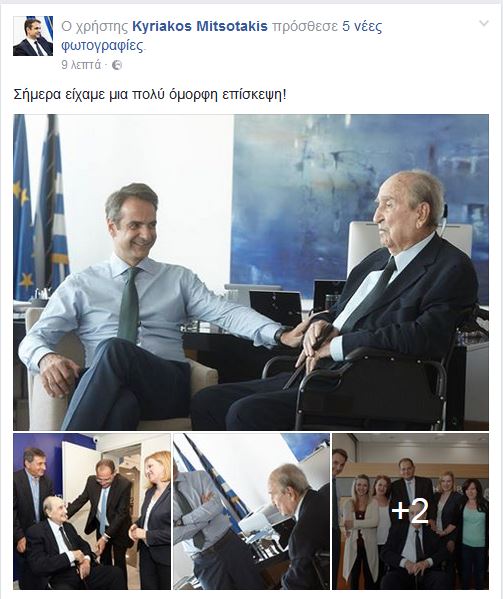Select the post text 'Σήμερα είχαμε μια πολύ όμορφη επίσκεψη!'
The image size is (503, 599).
click(x=150, y=95)
